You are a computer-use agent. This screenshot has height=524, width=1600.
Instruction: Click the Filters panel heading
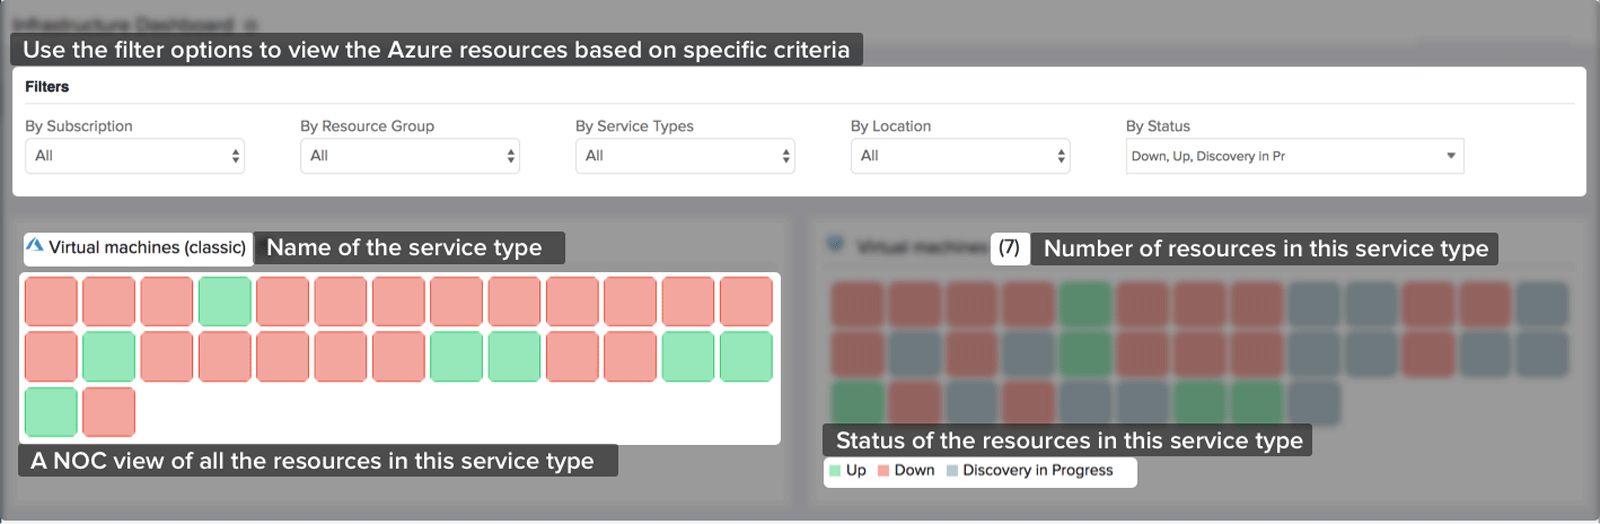(x=47, y=87)
